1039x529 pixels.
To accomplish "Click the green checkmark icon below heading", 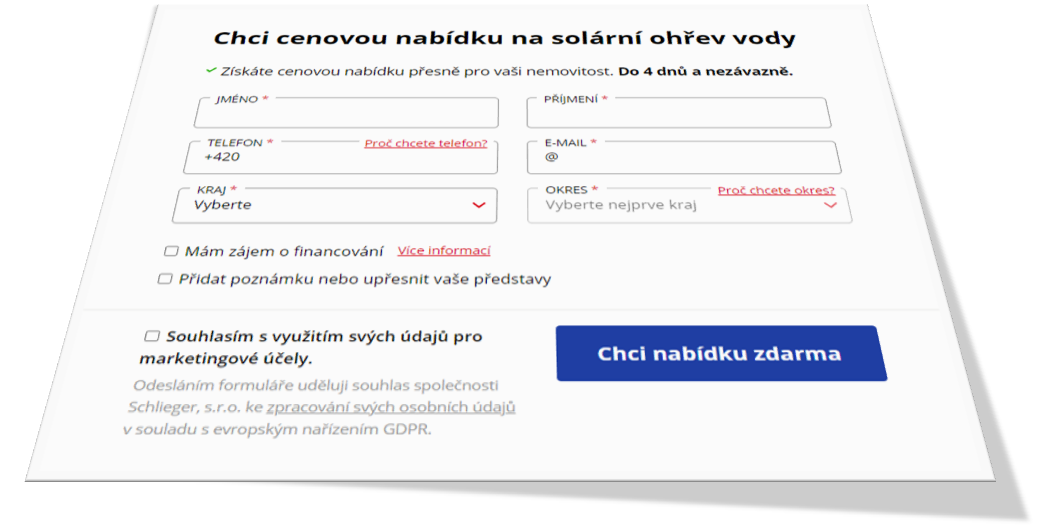I will coord(211,71).
